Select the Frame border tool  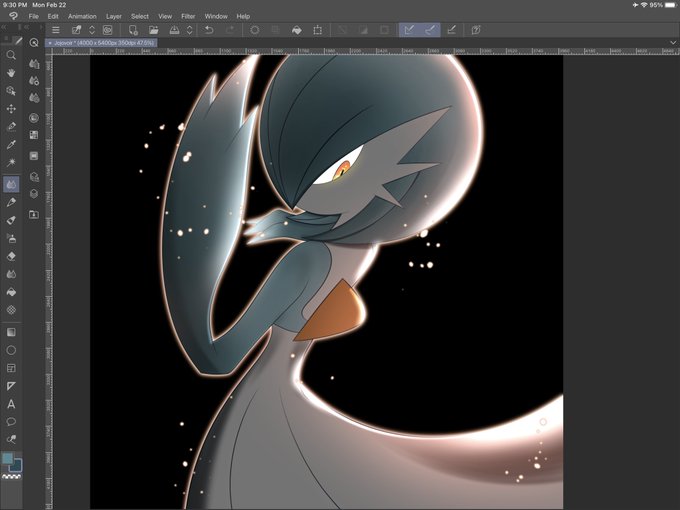pyautogui.click(x=11, y=368)
